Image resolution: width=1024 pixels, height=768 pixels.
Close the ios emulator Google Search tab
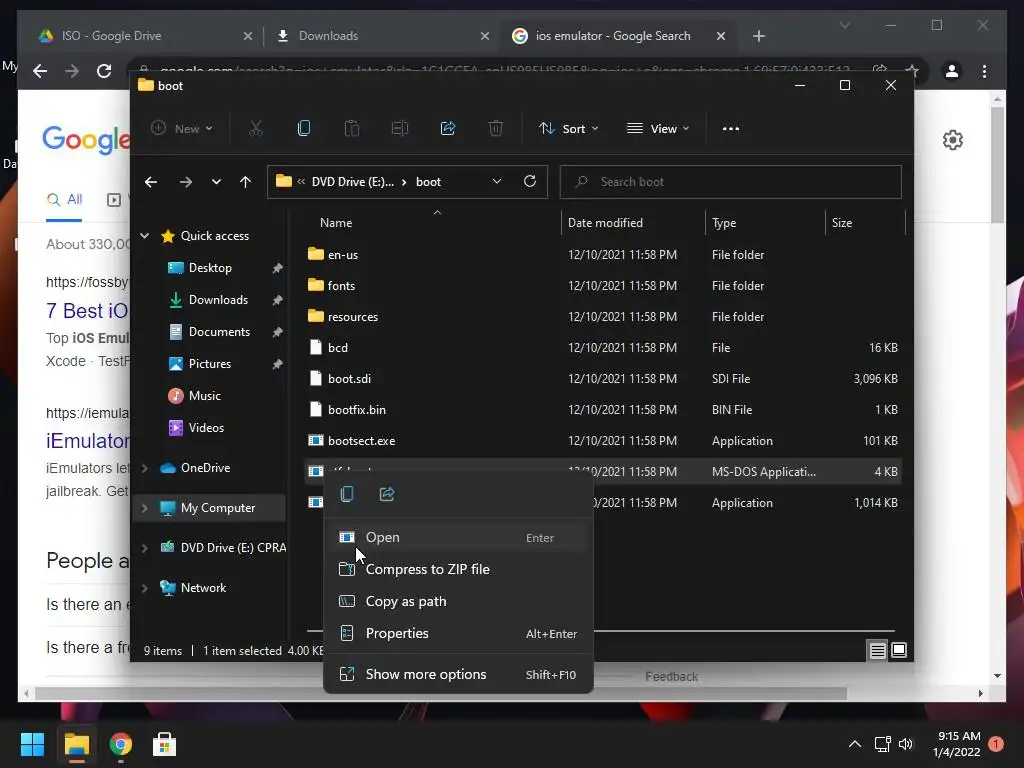(x=721, y=36)
